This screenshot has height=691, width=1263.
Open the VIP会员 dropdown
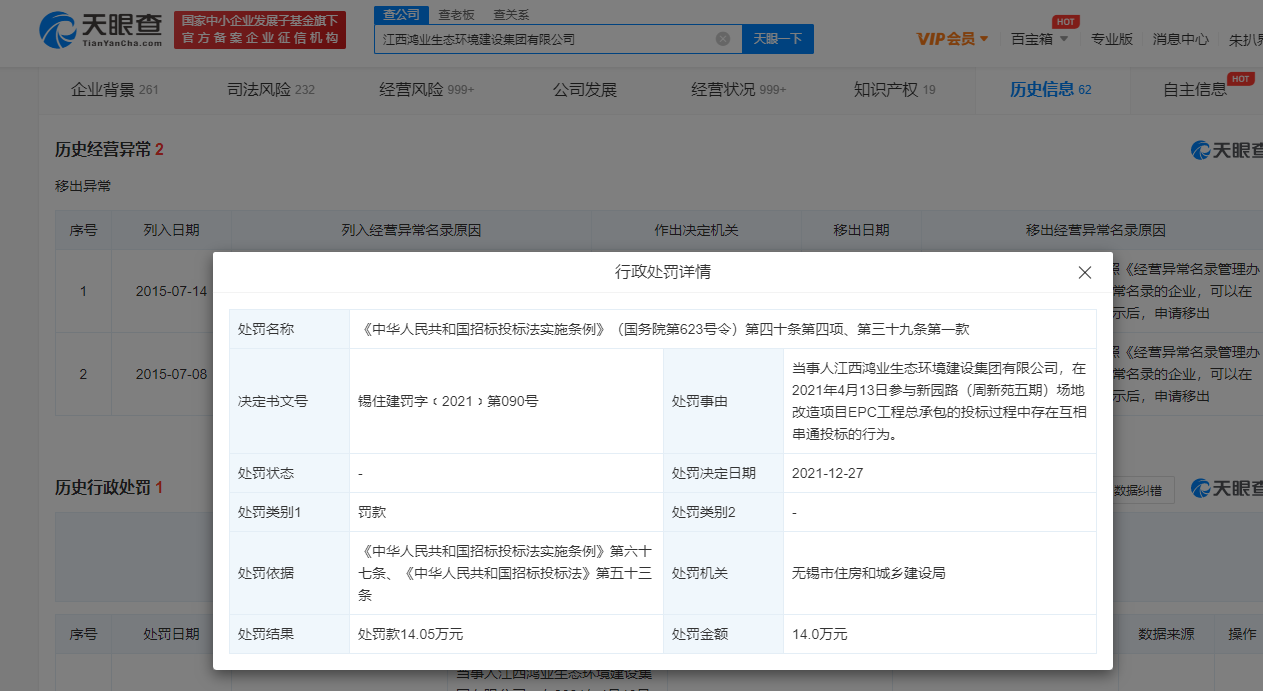(953, 39)
